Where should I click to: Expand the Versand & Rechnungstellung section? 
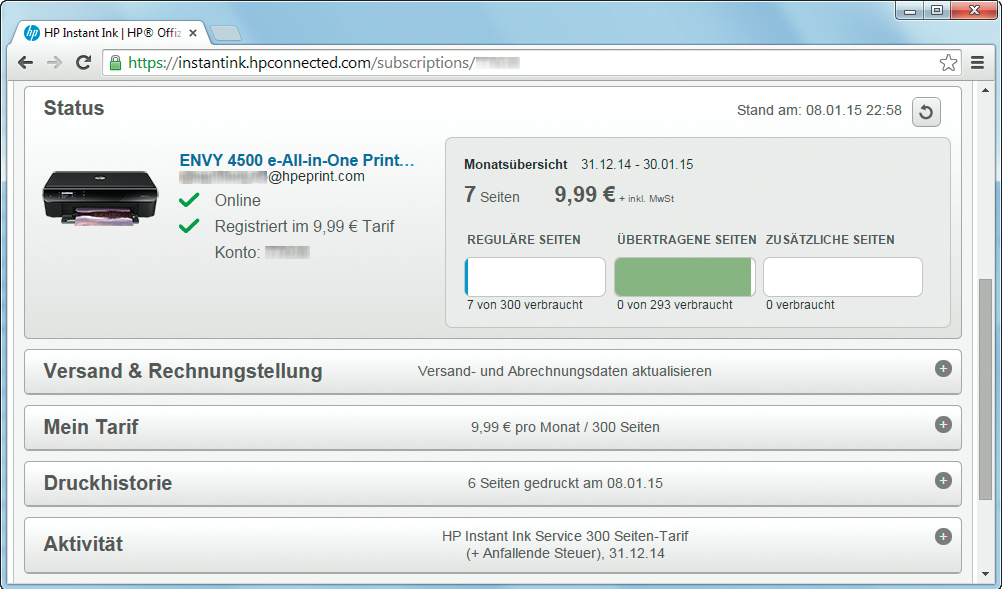pos(943,369)
